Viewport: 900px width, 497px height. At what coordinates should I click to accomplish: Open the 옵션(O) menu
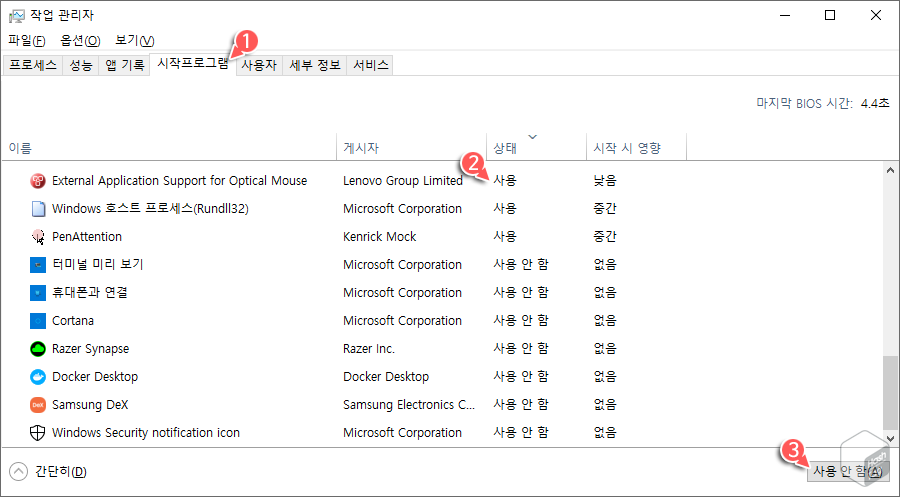tap(80, 40)
